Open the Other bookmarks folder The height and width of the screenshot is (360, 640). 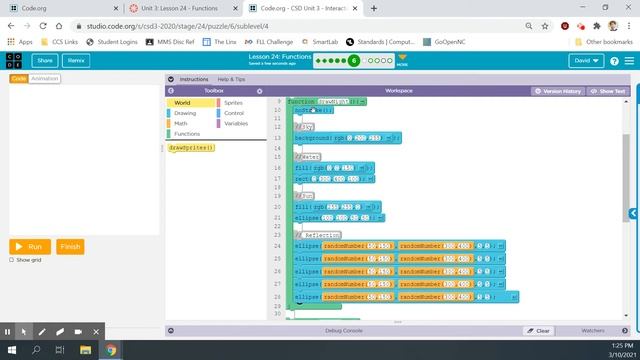pyautogui.click(x=604, y=42)
